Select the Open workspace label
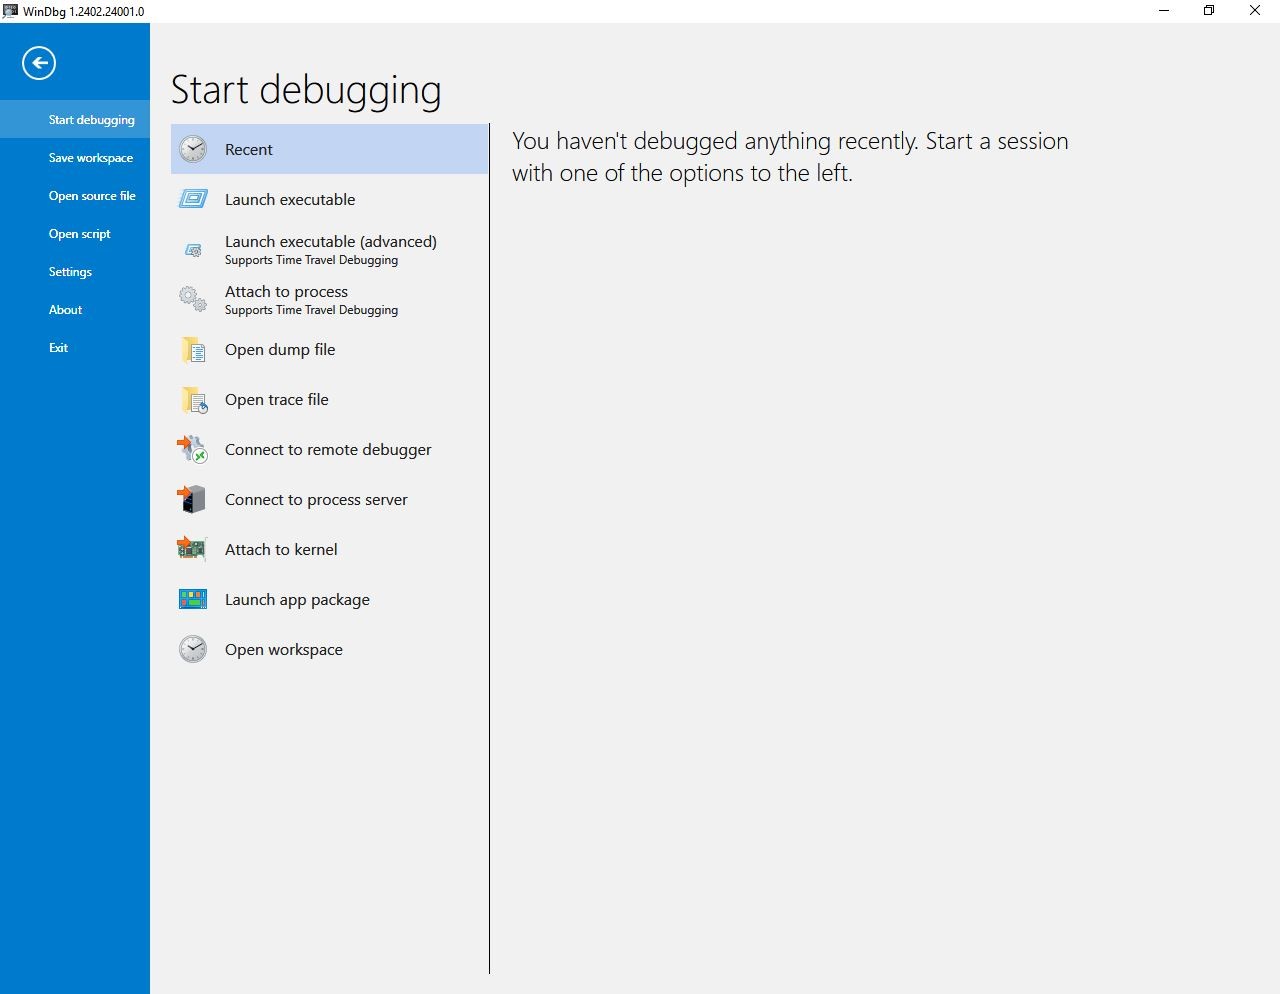Image resolution: width=1280 pixels, height=994 pixels. (284, 649)
